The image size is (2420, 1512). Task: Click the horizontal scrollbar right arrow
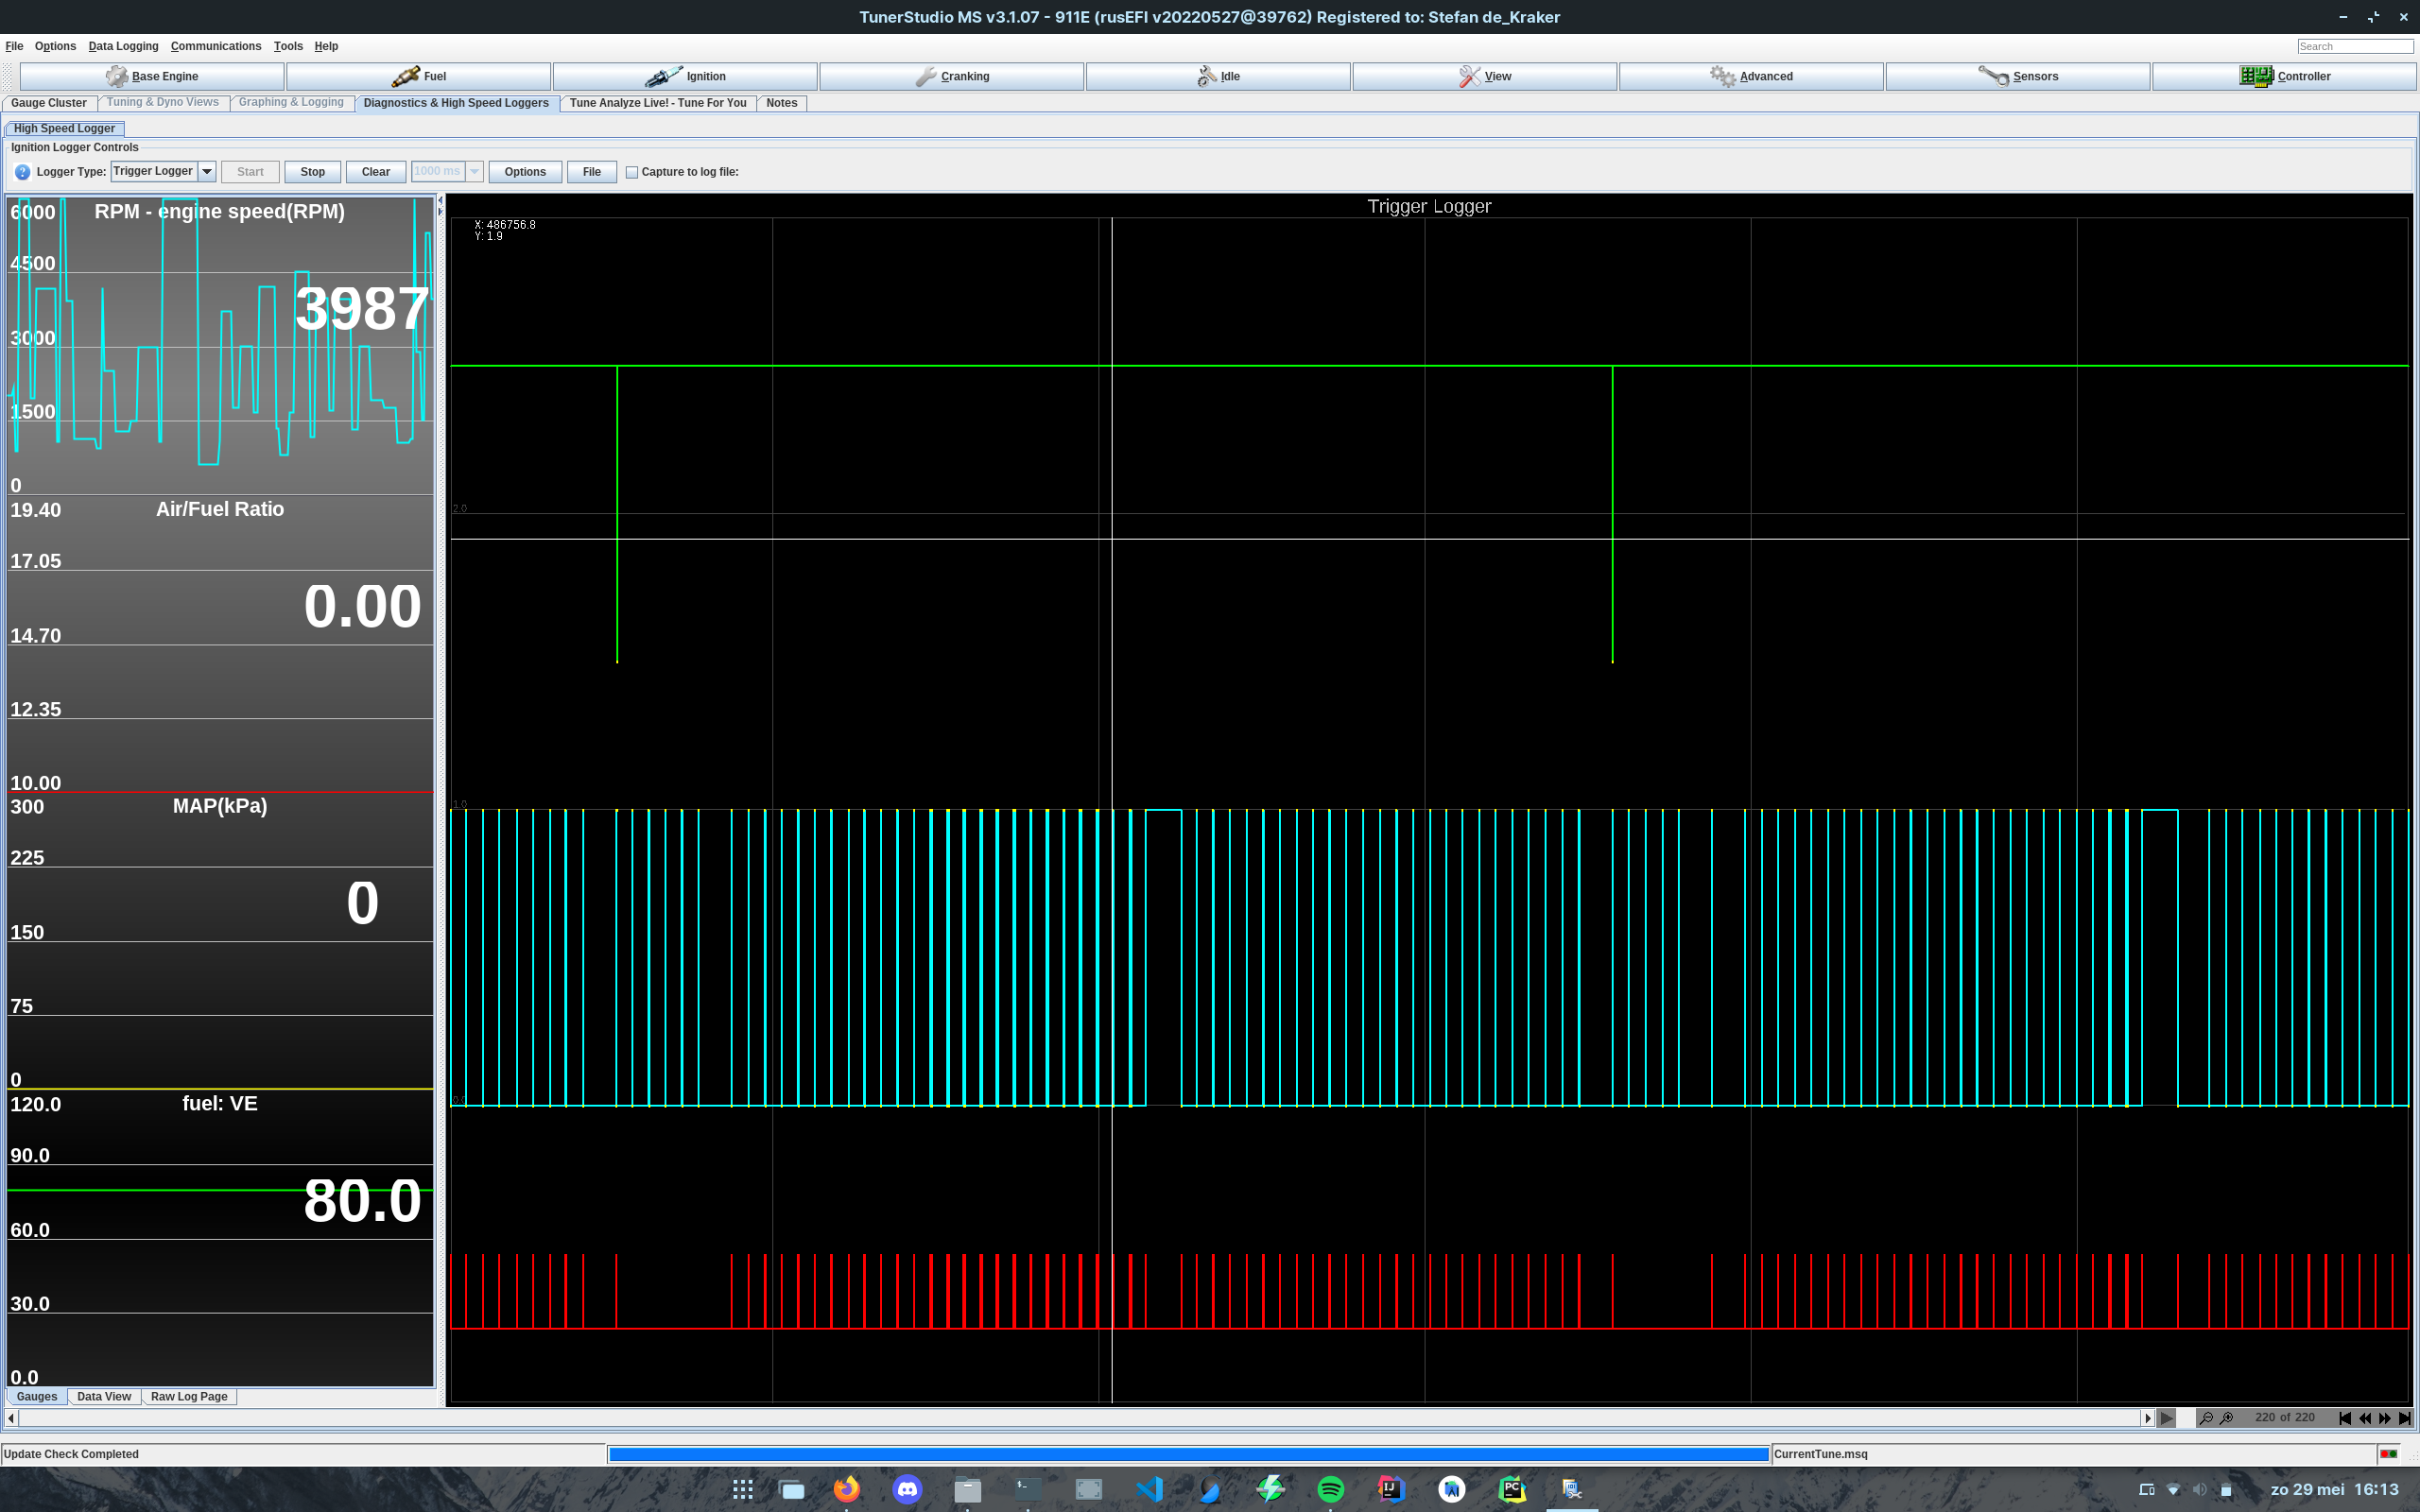[x=2147, y=1418]
